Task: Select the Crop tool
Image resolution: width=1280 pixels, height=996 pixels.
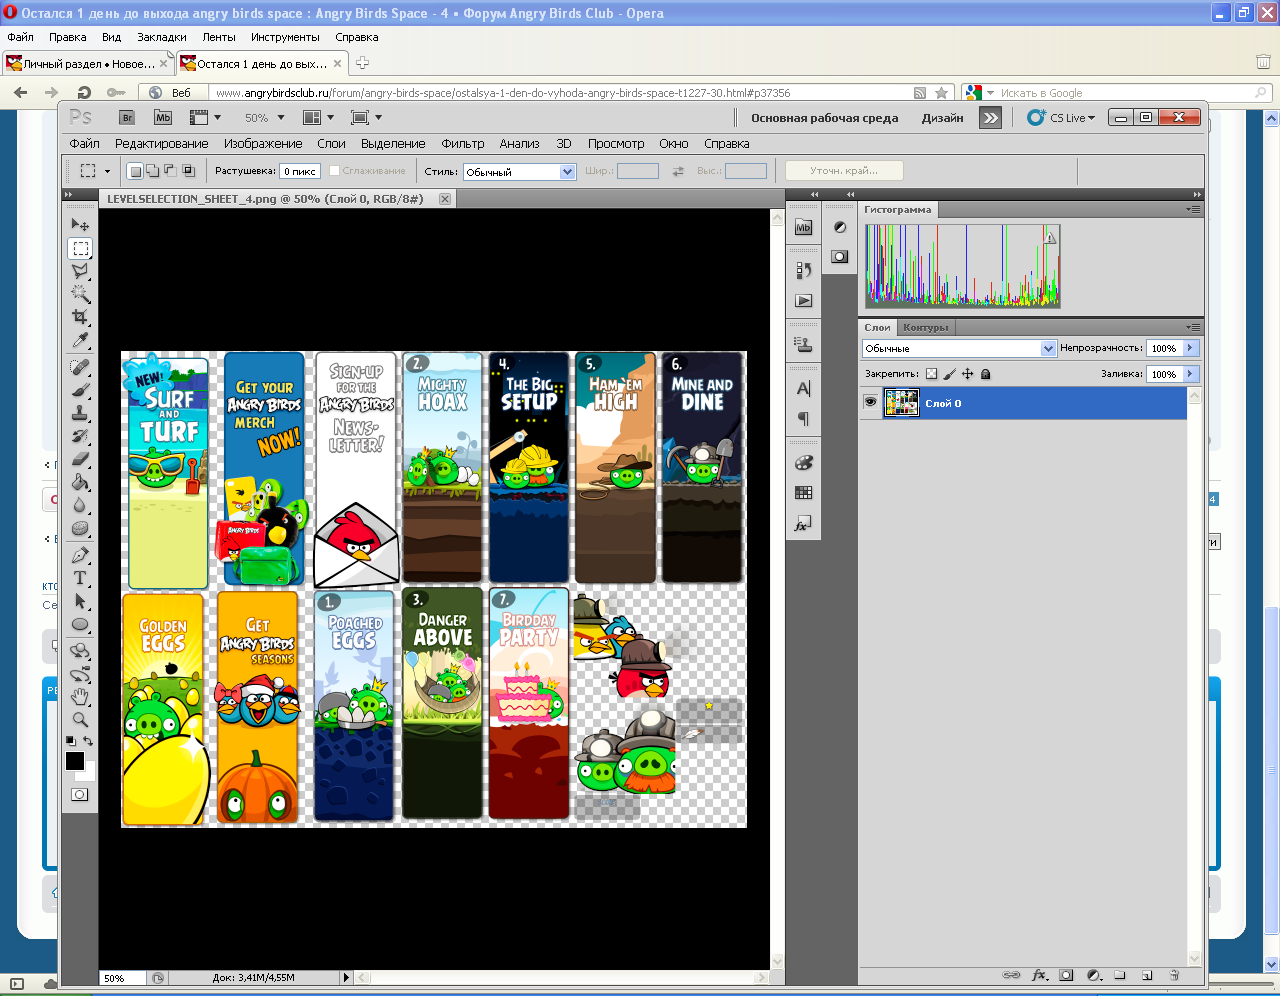Action: pos(80,317)
